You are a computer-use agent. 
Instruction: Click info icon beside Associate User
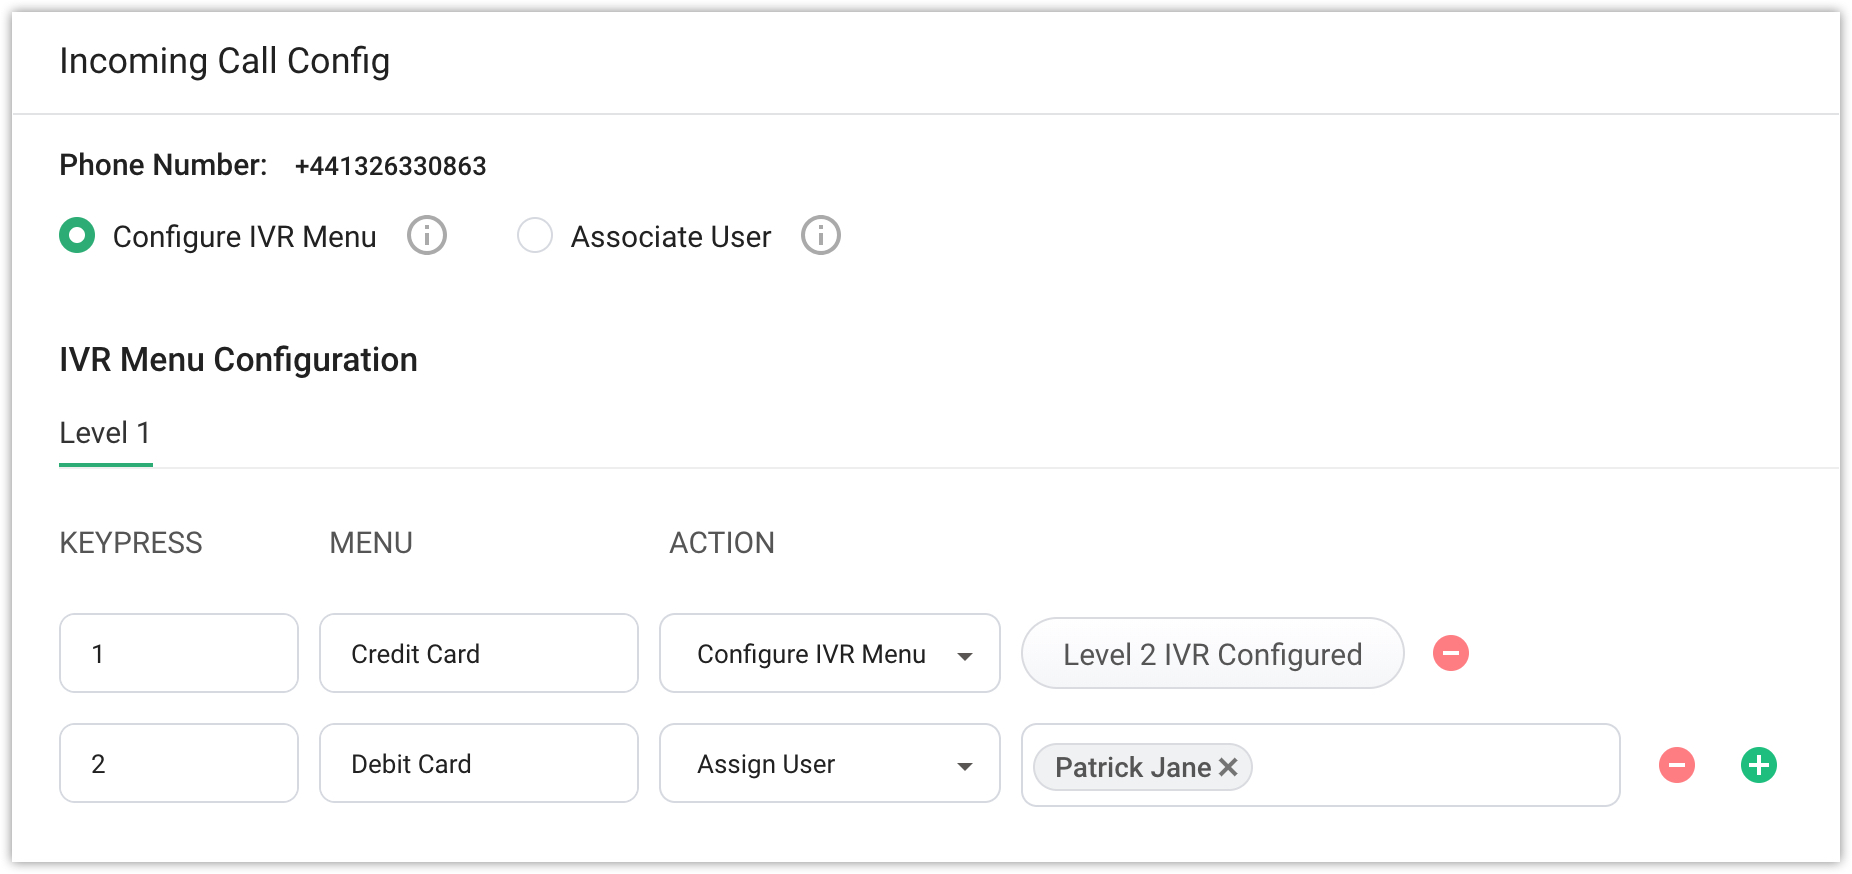(821, 236)
